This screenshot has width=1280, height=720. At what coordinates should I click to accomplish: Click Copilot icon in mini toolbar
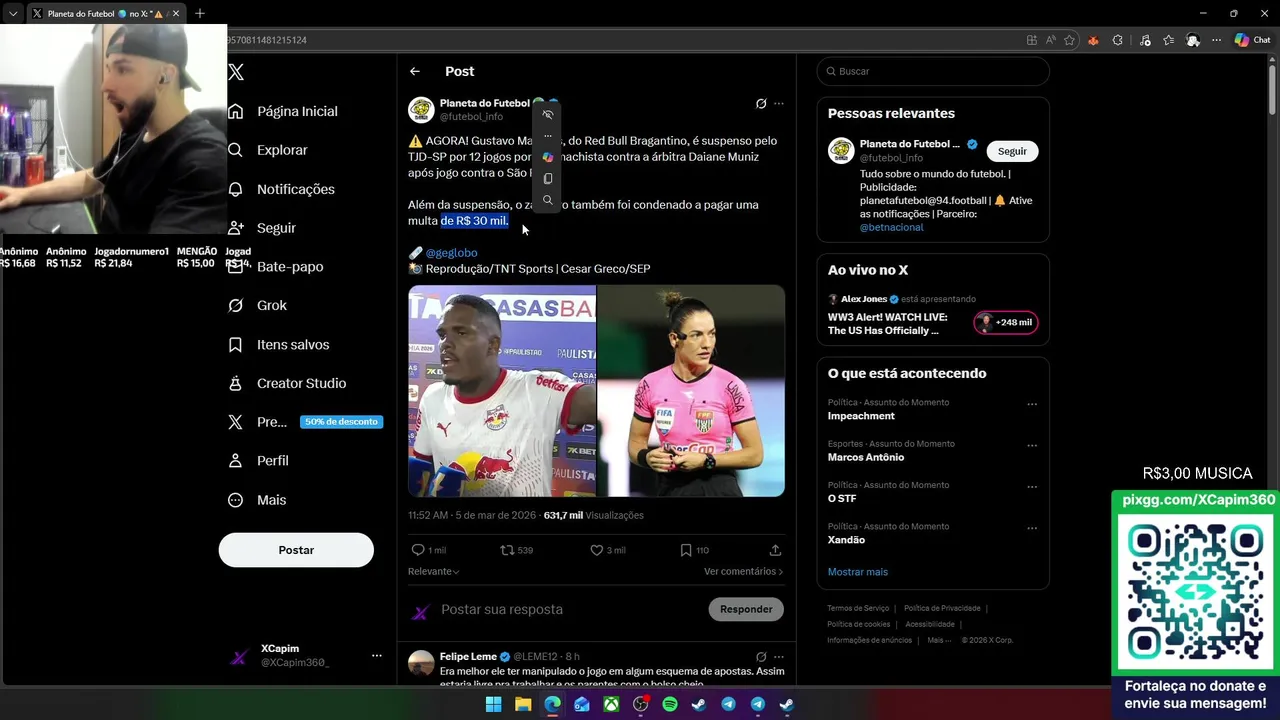[547, 157]
